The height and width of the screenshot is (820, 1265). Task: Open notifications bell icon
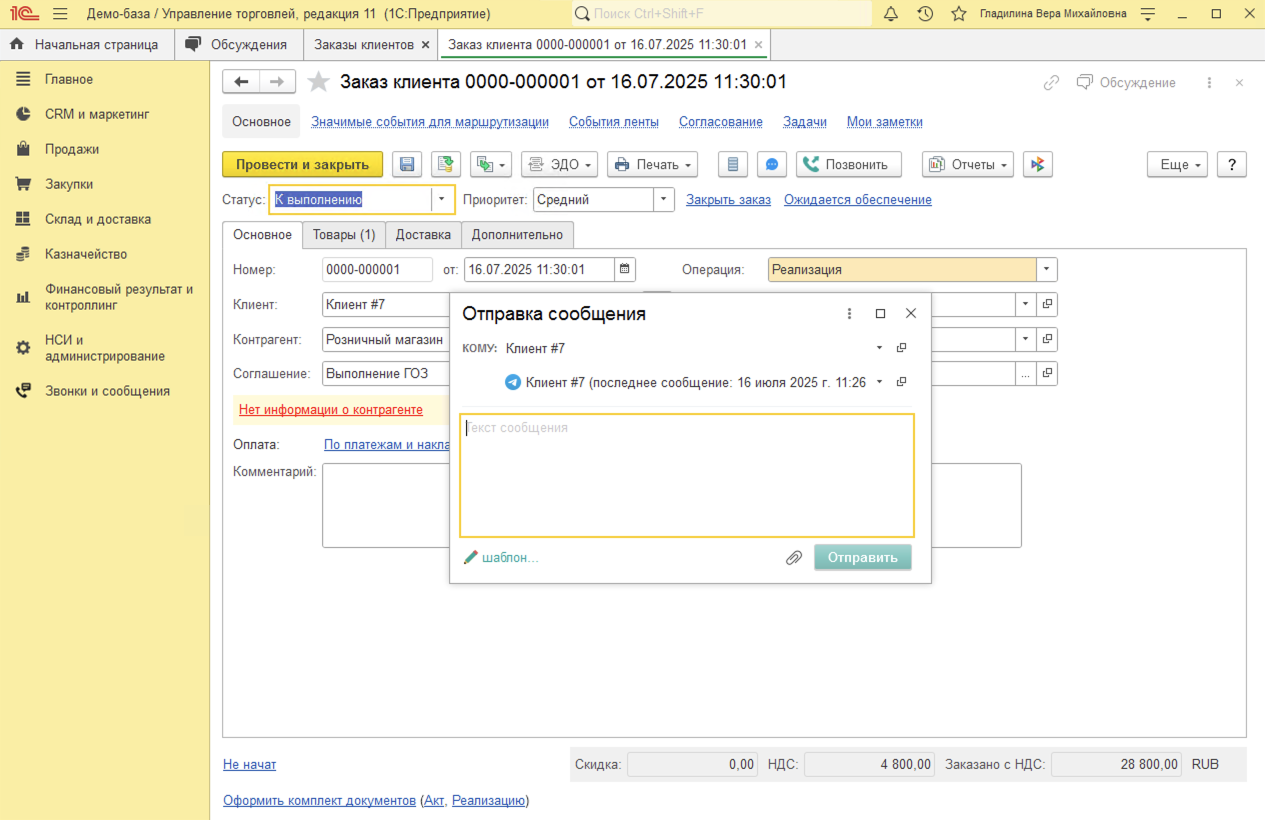892,14
